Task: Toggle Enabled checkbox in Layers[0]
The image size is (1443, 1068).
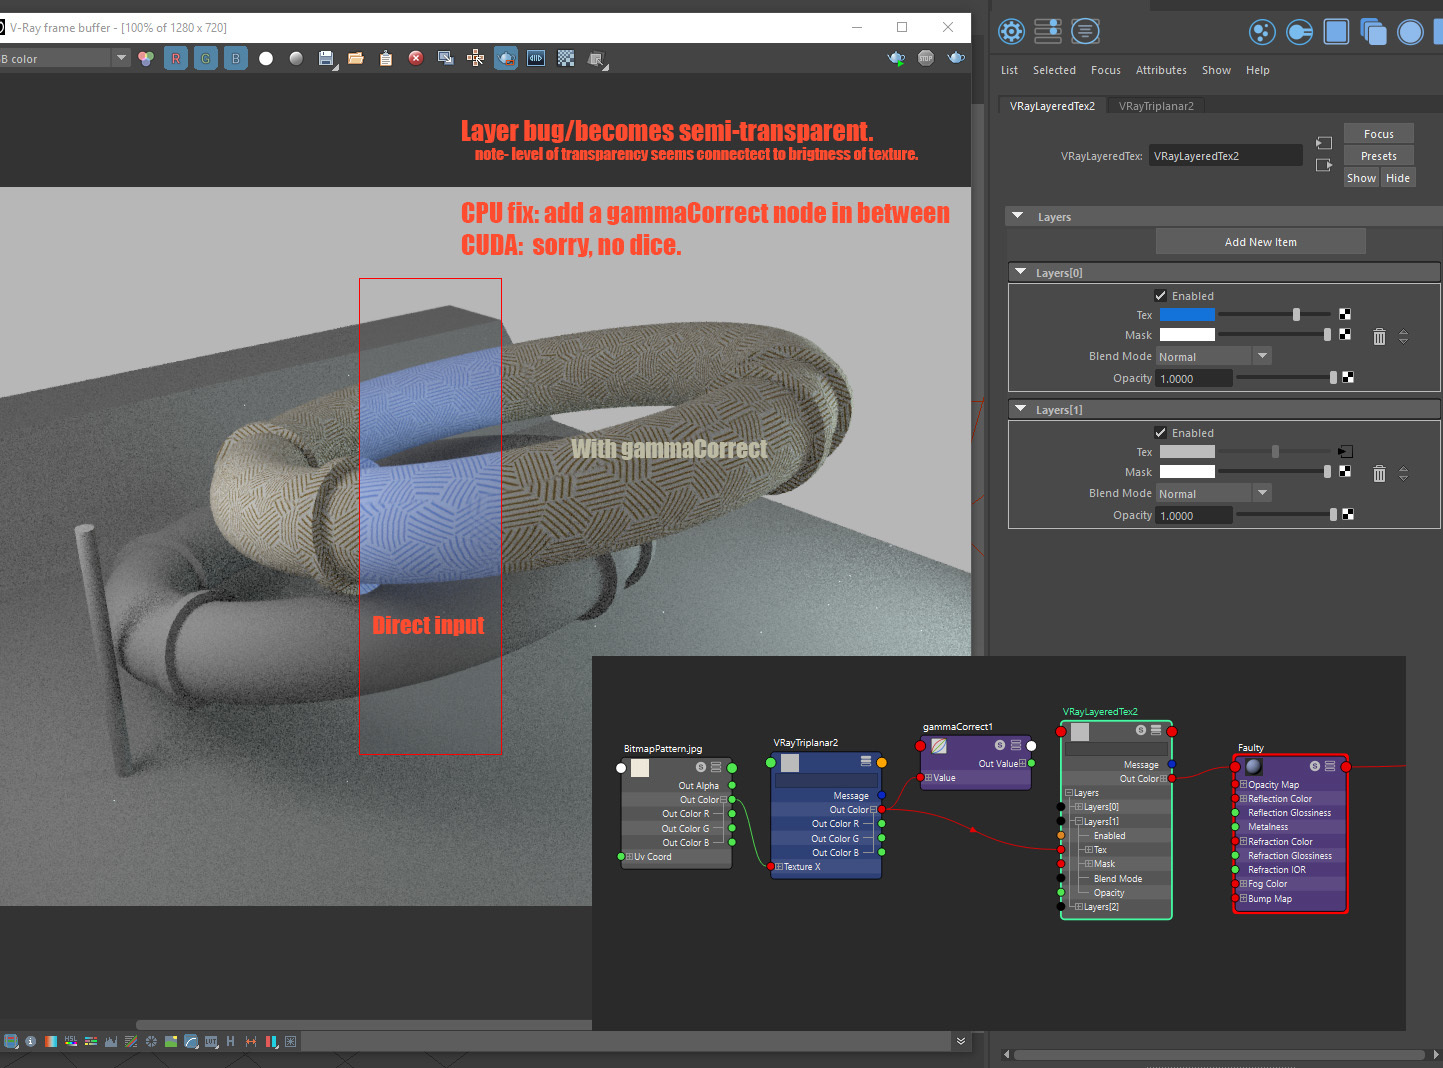Action: point(1160,296)
